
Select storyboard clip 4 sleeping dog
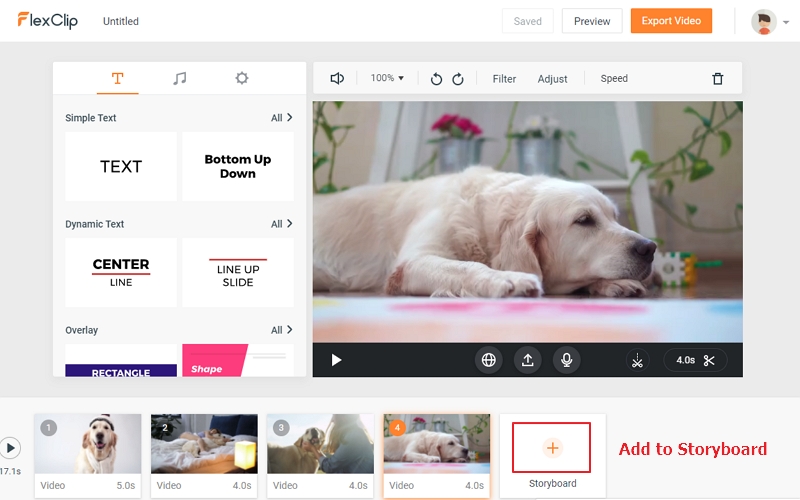(x=437, y=456)
